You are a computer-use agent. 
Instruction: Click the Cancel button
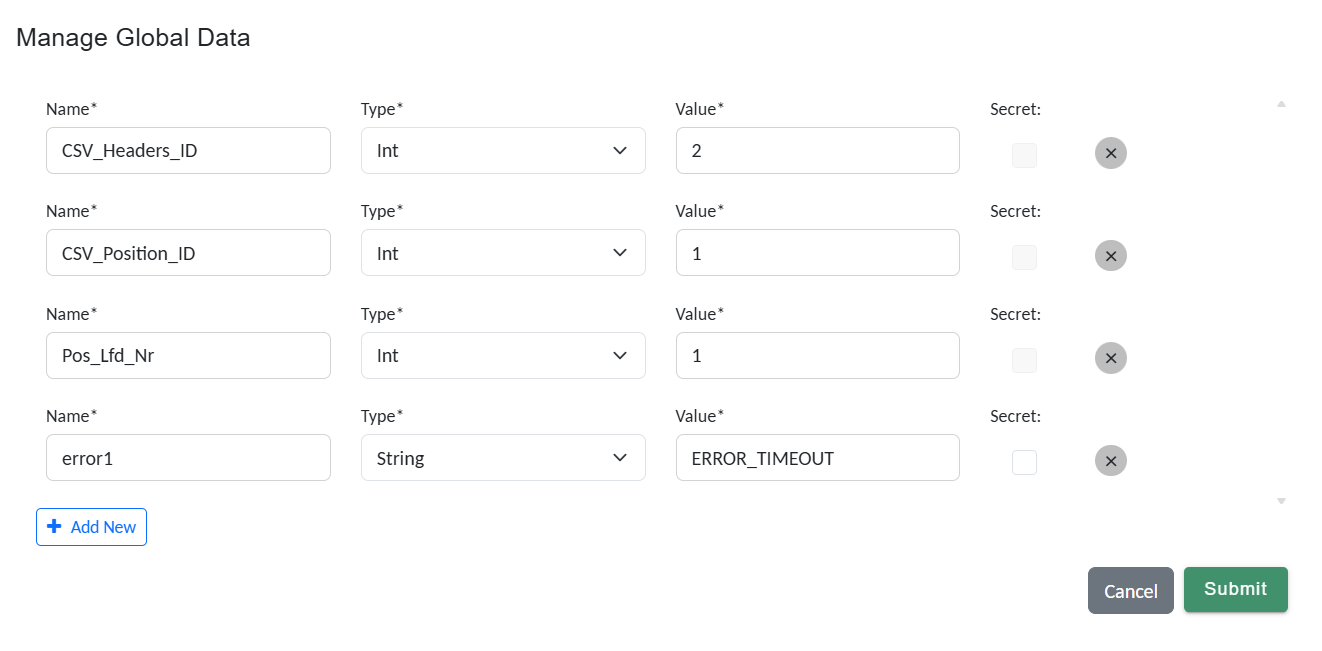pyautogui.click(x=1130, y=591)
